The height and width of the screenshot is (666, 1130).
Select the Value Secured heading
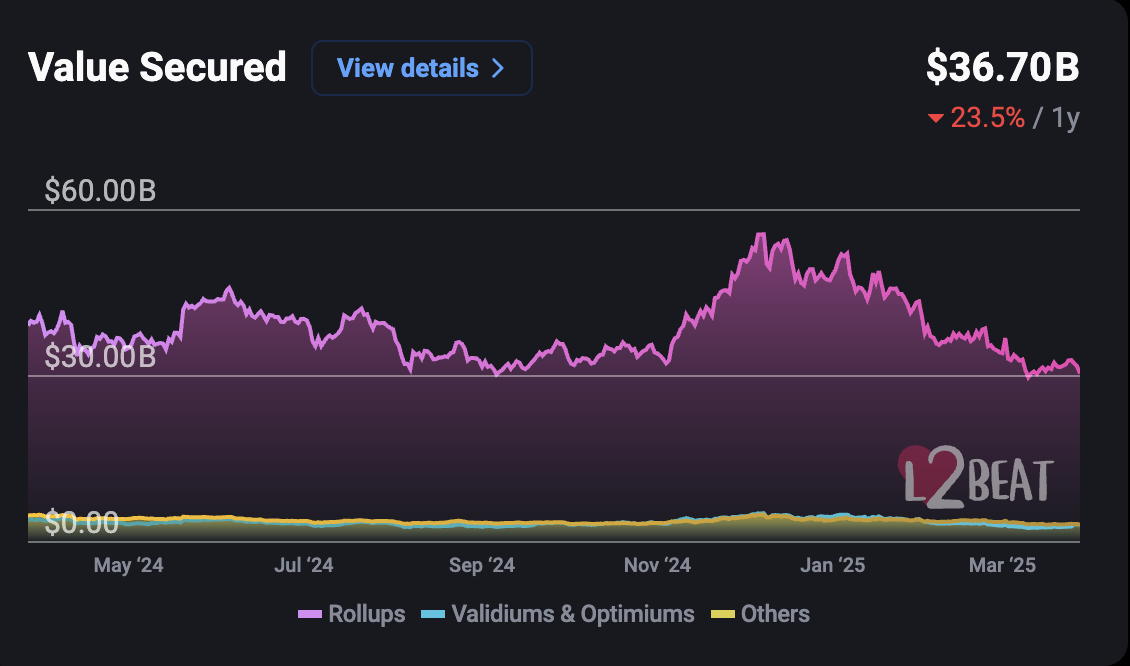point(157,68)
